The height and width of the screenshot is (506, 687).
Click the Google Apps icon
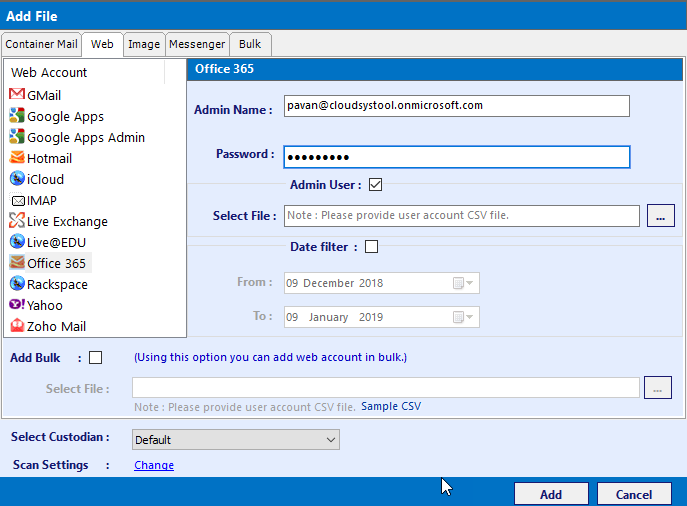[17, 116]
